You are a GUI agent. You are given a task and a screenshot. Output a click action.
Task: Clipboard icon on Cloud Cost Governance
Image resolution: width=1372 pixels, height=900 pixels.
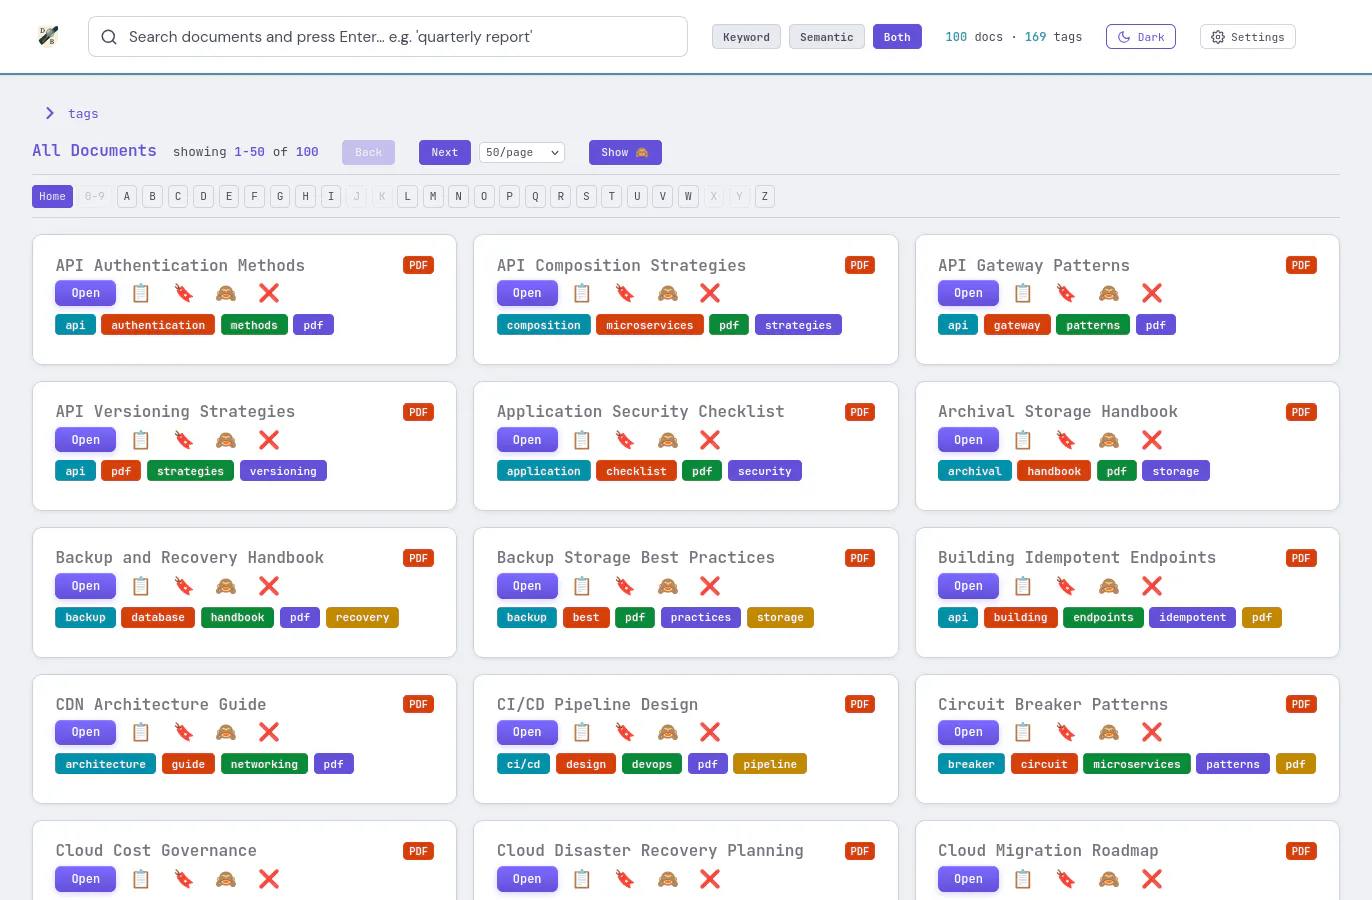tap(141, 879)
